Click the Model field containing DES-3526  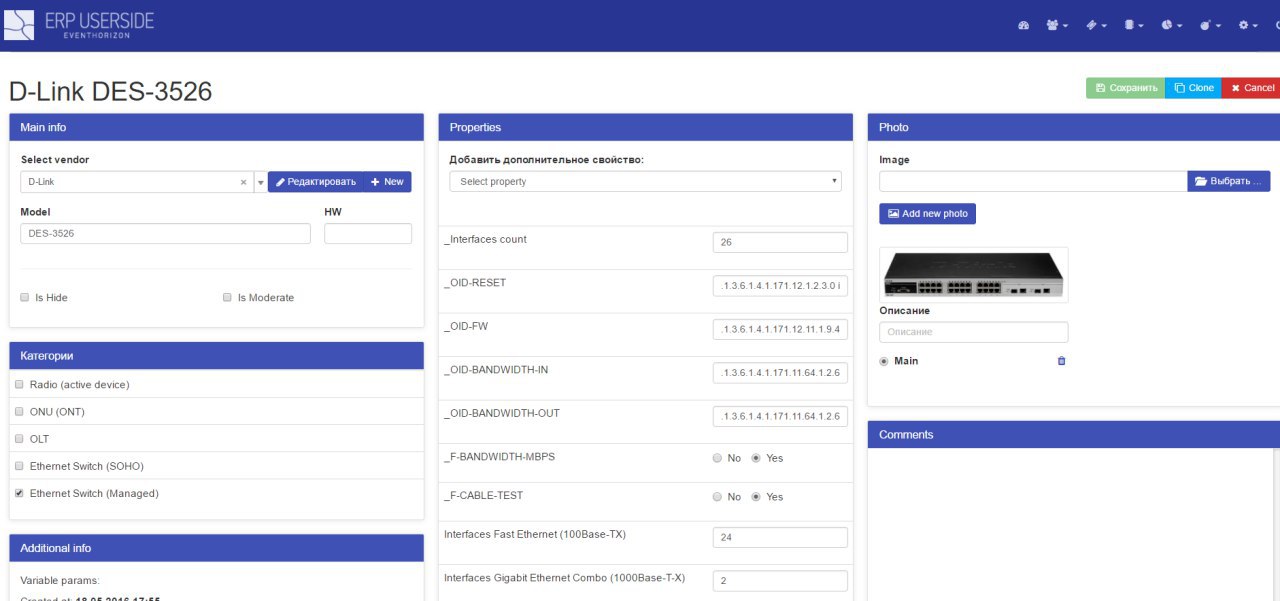pos(165,233)
